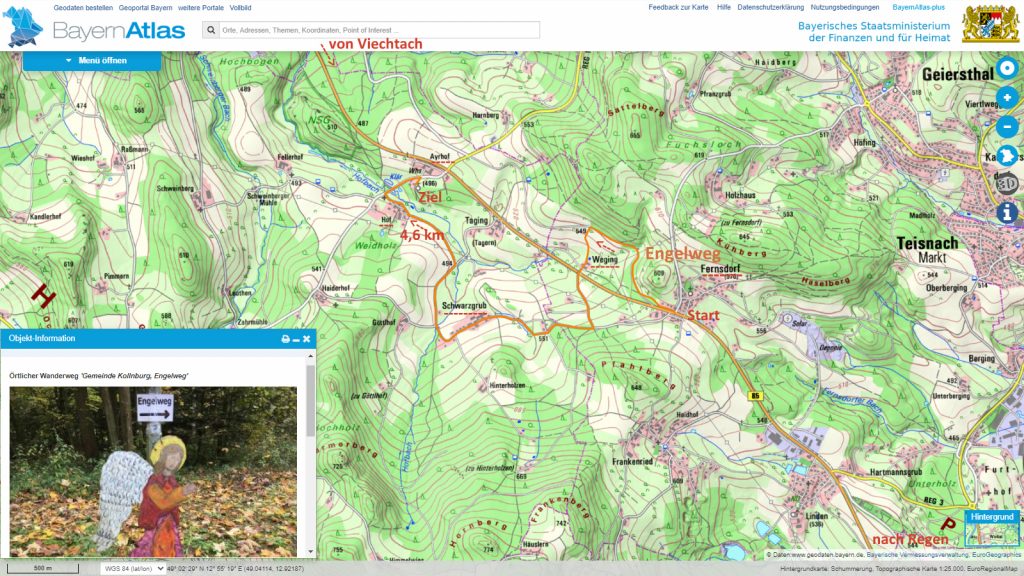Click the Objekt-Information panel title
1024x576 pixels.
pyautogui.click(x=42, y=338)
